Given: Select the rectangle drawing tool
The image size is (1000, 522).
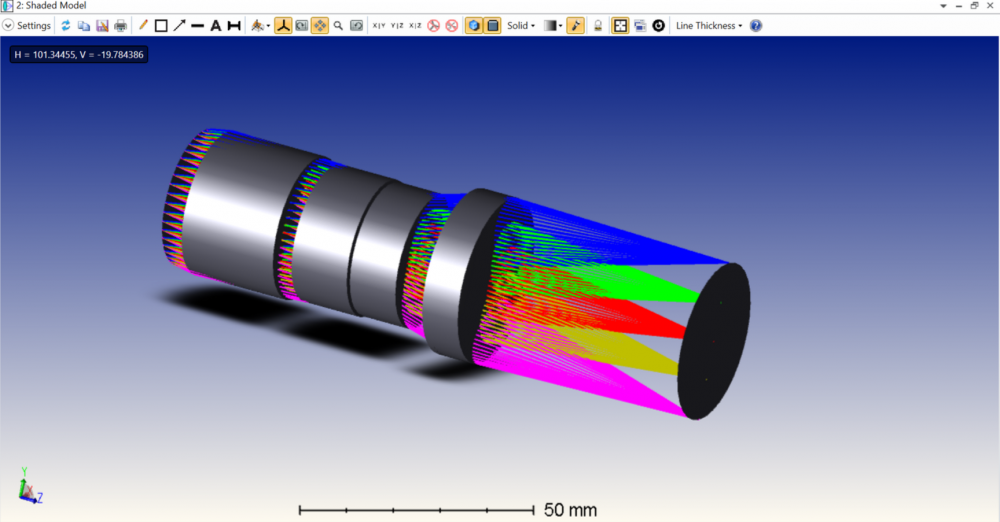Looking at the screenshot, I should pyautogui.click(x=160, y=25).
